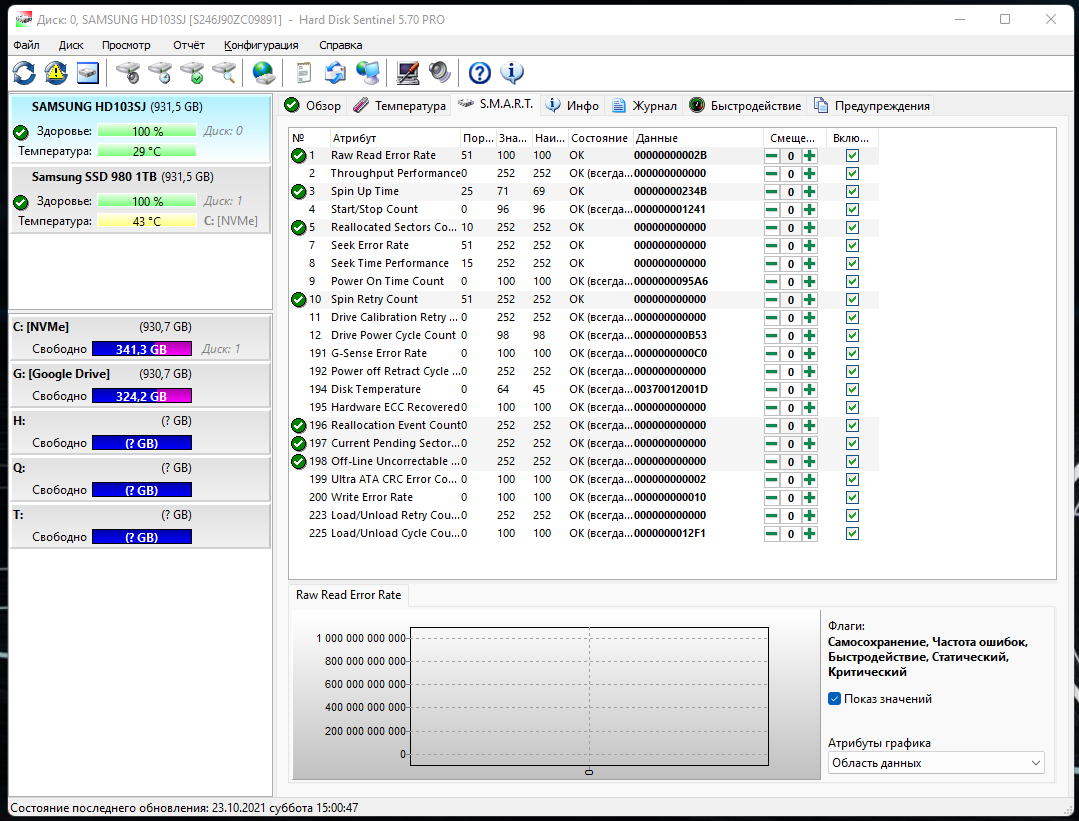Toggle the Показ значений checkbox
1079x821 pixels.
(835, 699)
